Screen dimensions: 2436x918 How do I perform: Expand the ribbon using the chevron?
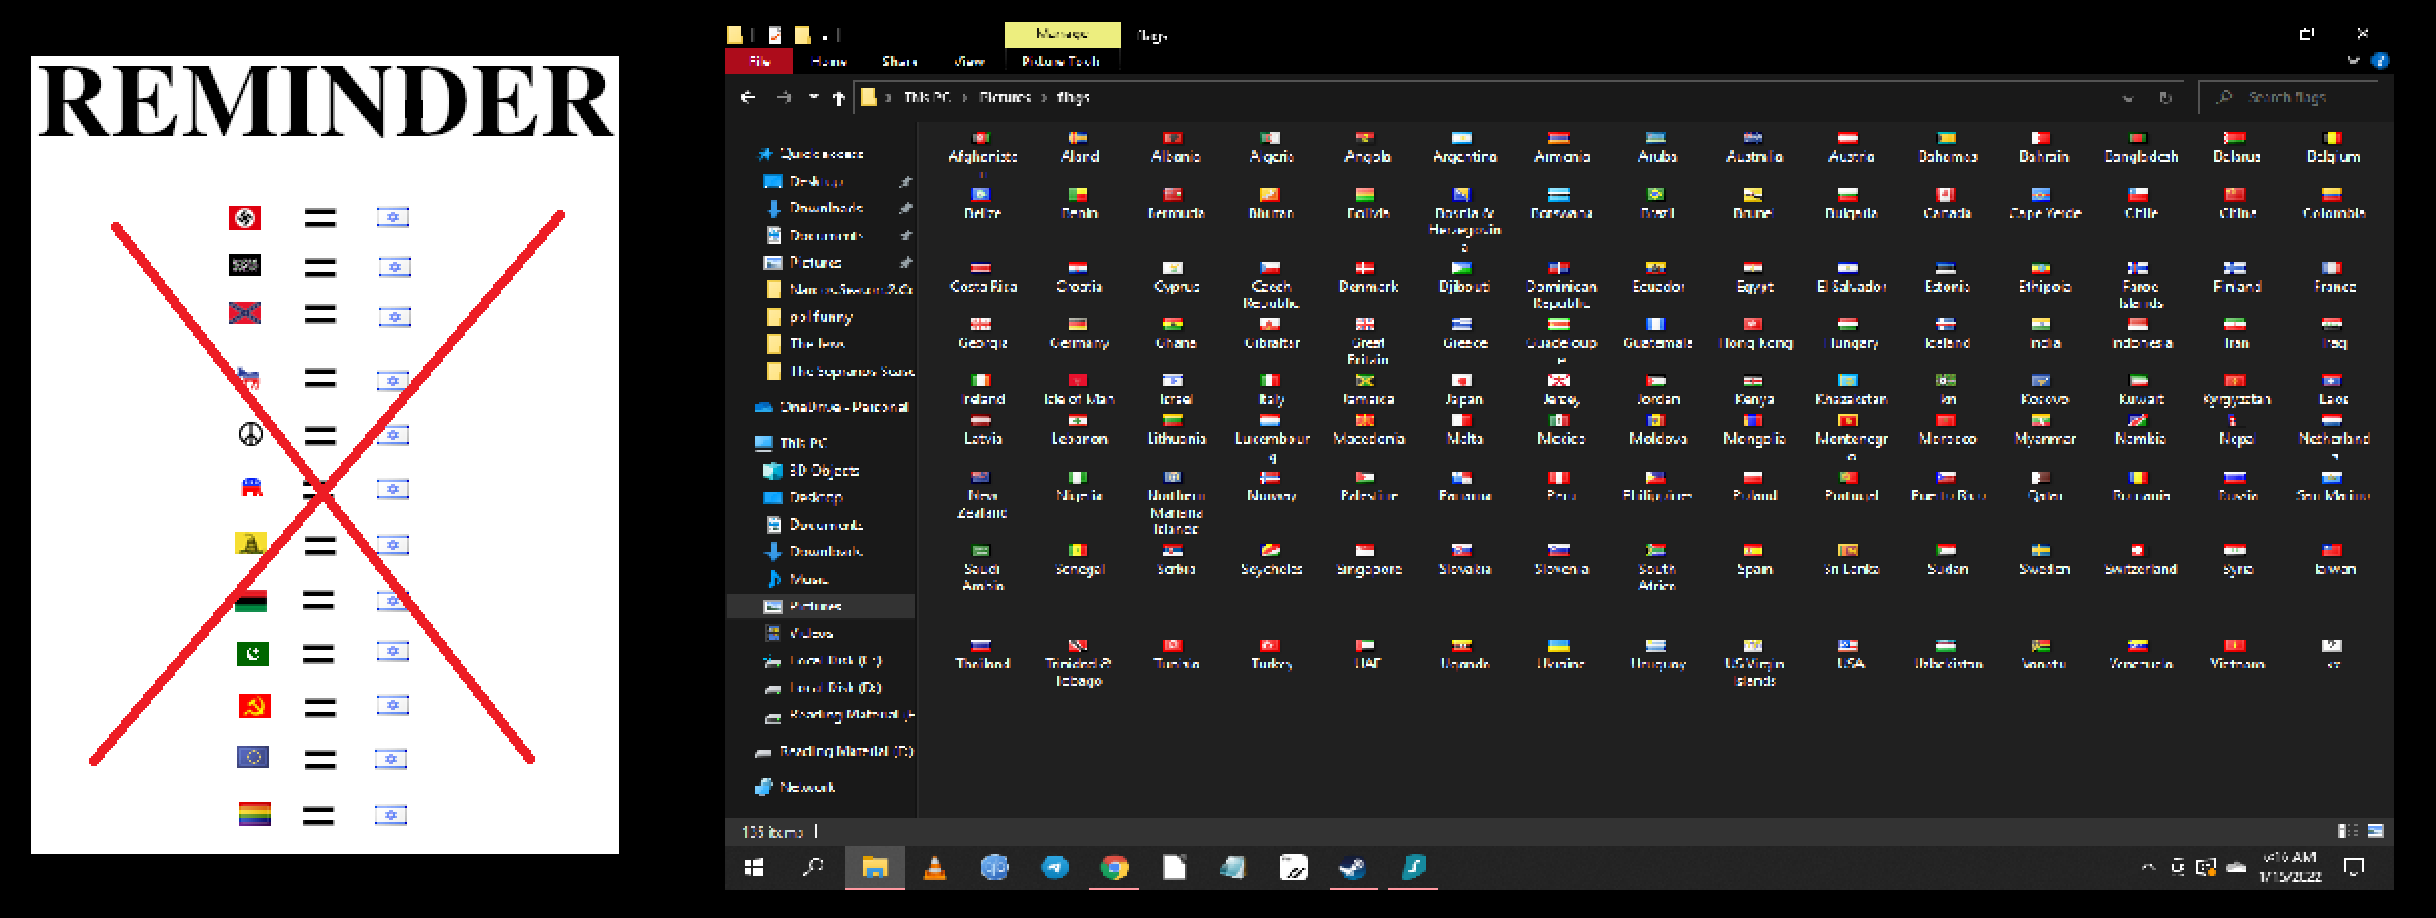click(x=2353, y=61)
